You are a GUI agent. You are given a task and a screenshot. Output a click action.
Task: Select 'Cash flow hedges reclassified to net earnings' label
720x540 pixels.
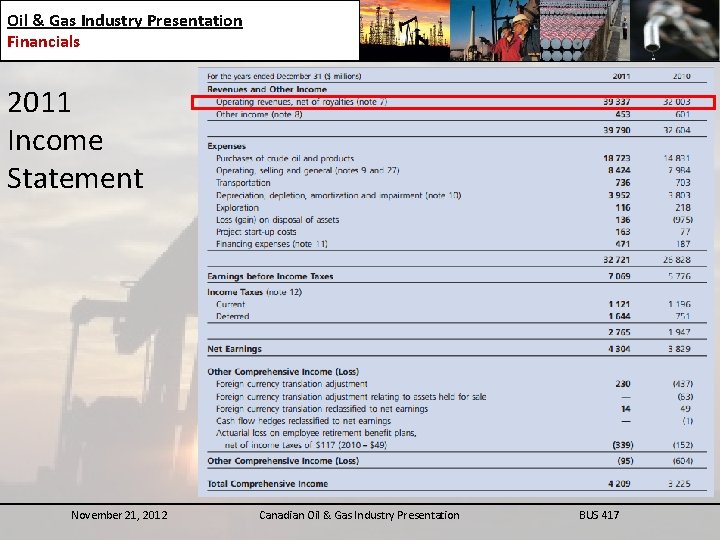pyautogui.click(x=304, y=421)
